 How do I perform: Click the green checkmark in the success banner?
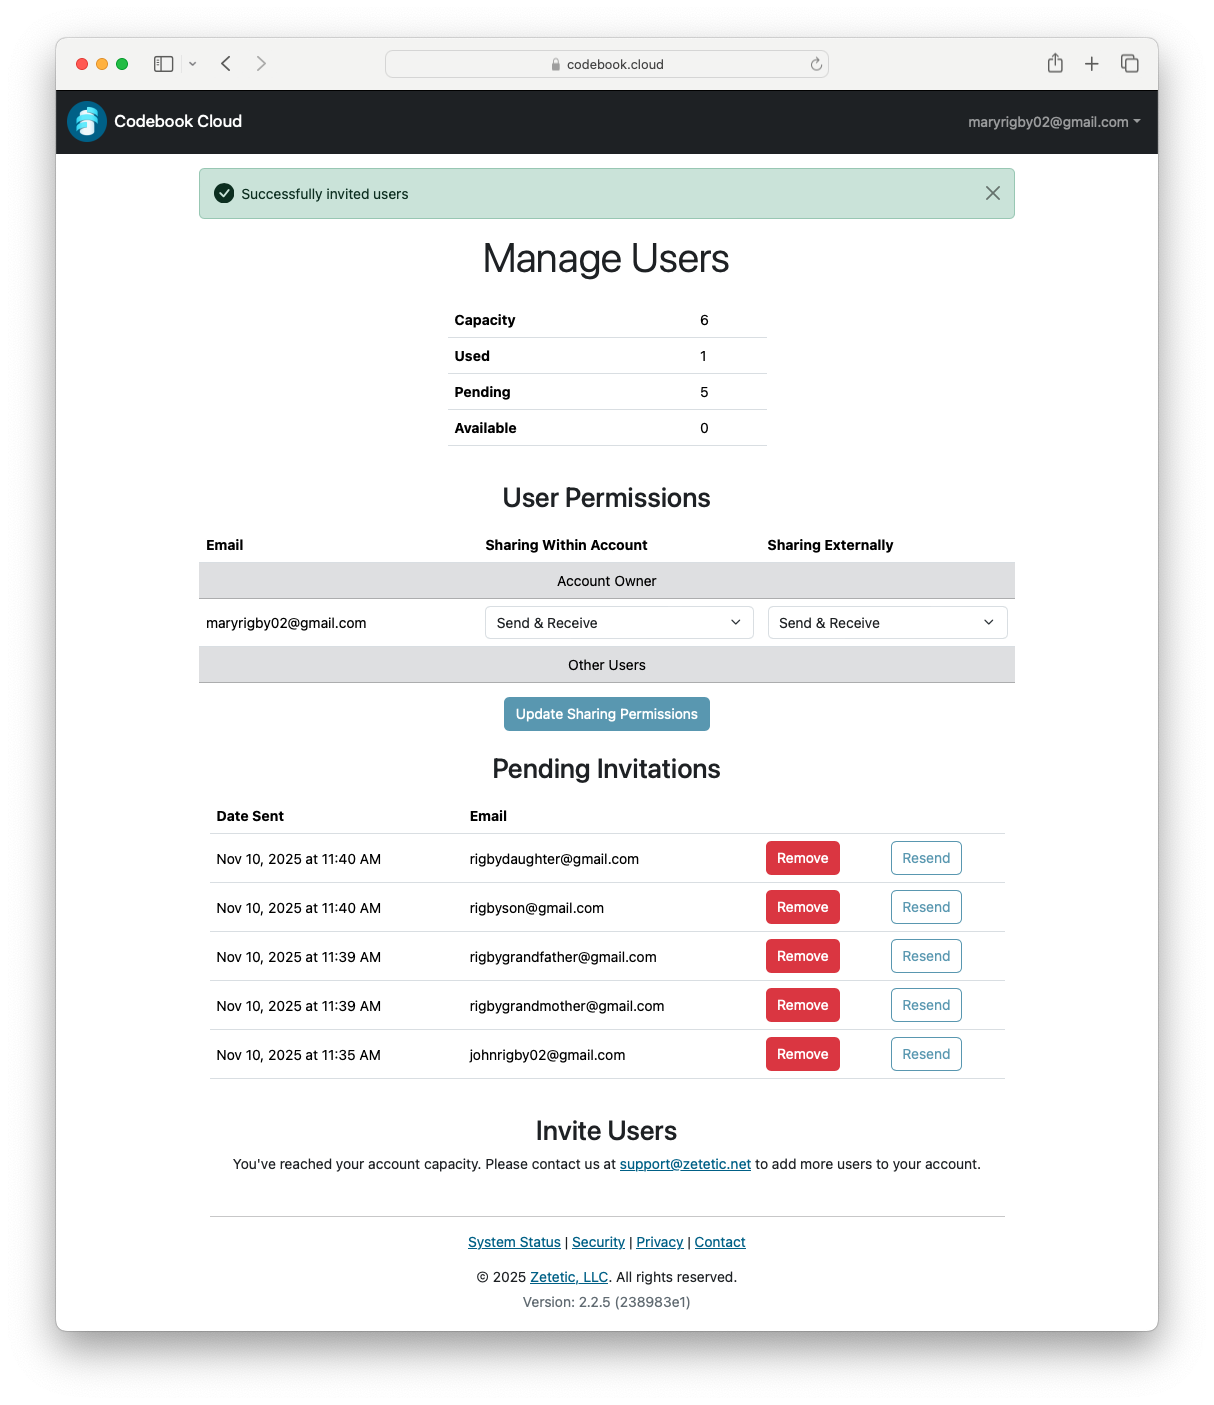click(x=223, y=193)
